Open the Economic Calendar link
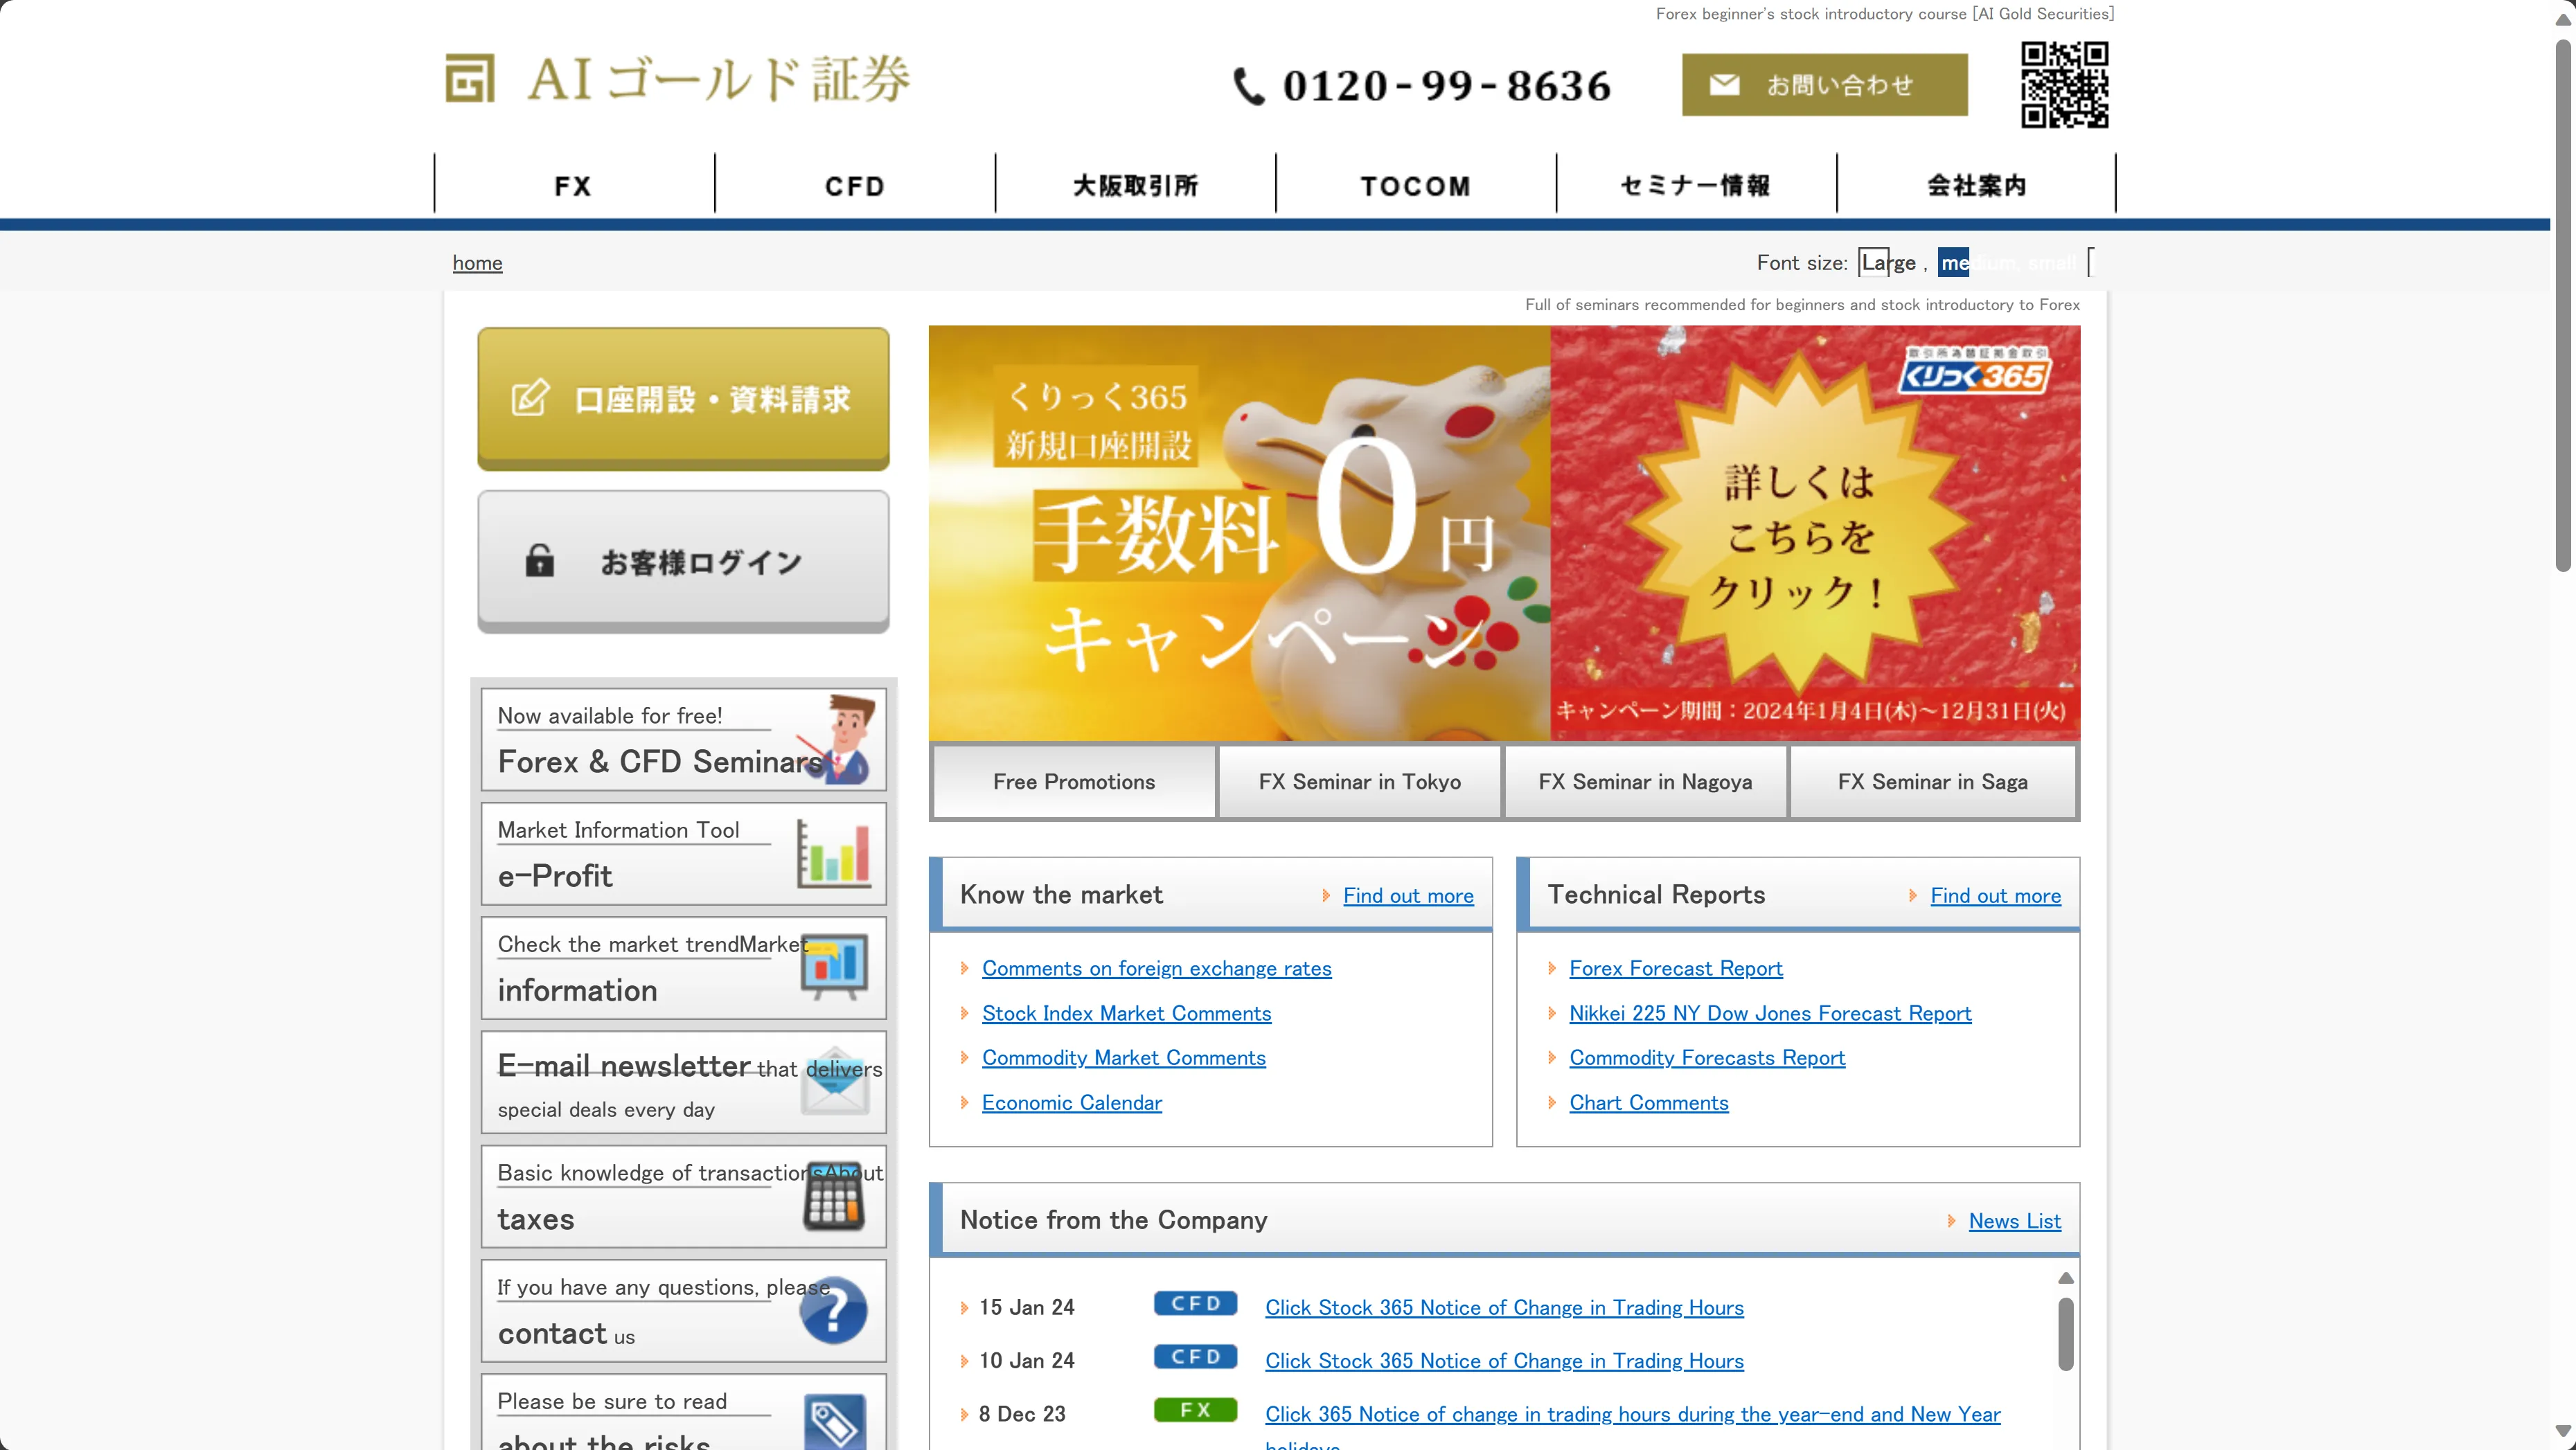The image size is (2576, 1450). coord(1071,1102)
